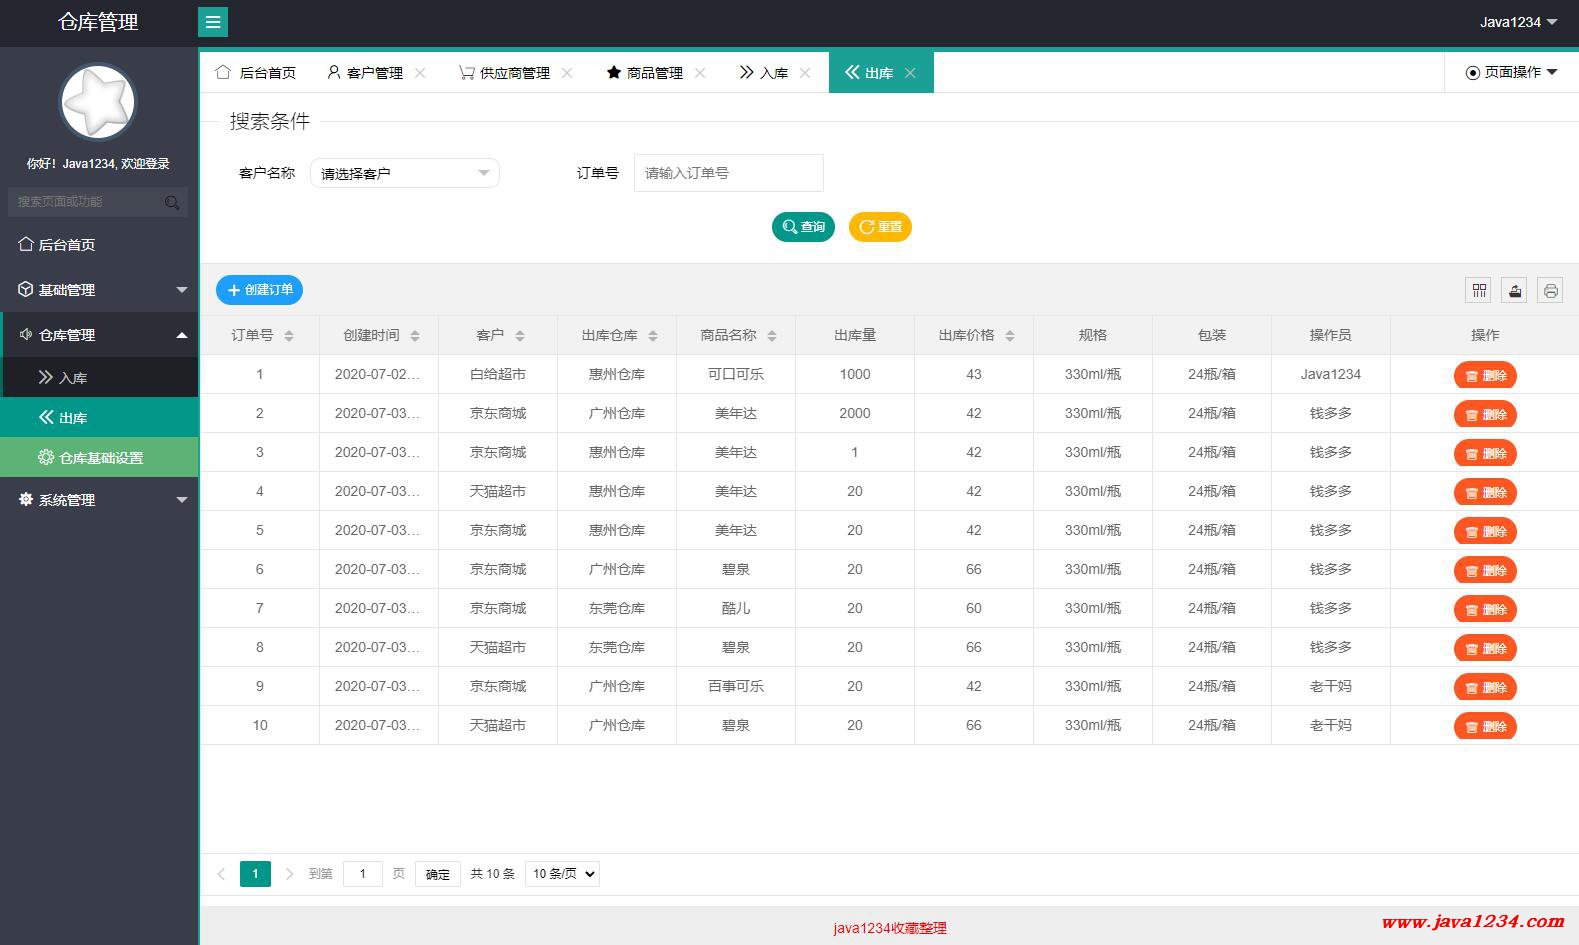The width and height of the screenshot is (1579, 945).
Task: Toggle the sidebar hamburger menu icon
Action: coord(213,22)
